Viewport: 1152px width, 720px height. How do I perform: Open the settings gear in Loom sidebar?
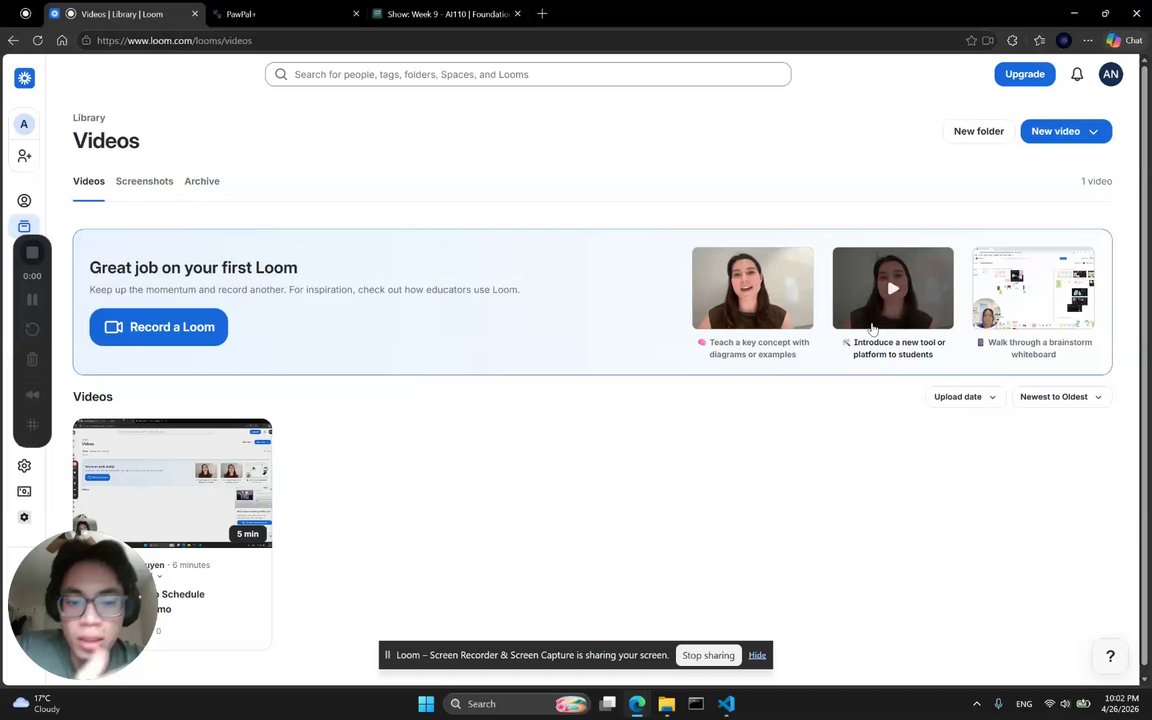24,466
